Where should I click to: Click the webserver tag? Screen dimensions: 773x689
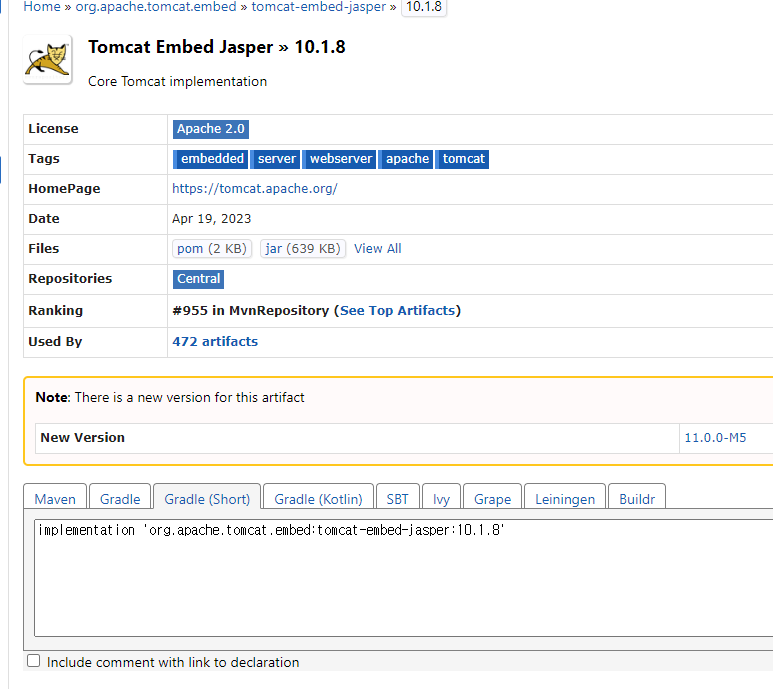(339, 159)
